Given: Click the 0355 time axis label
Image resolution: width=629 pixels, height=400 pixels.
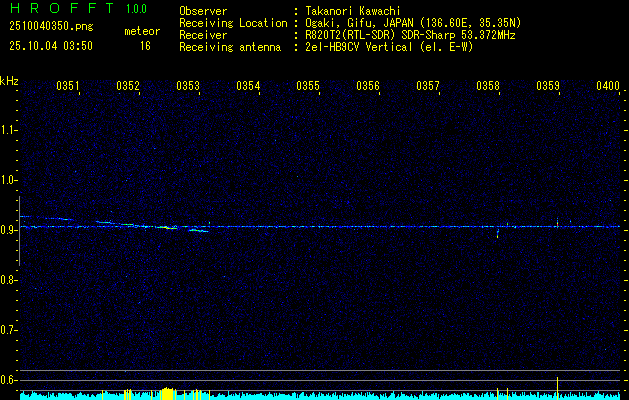Looking at the screenshot, I should 308,86.
